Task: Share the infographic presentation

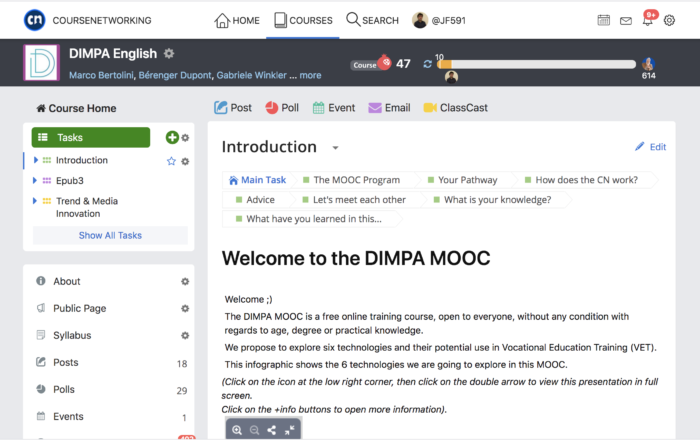Action: coord(271,430)
